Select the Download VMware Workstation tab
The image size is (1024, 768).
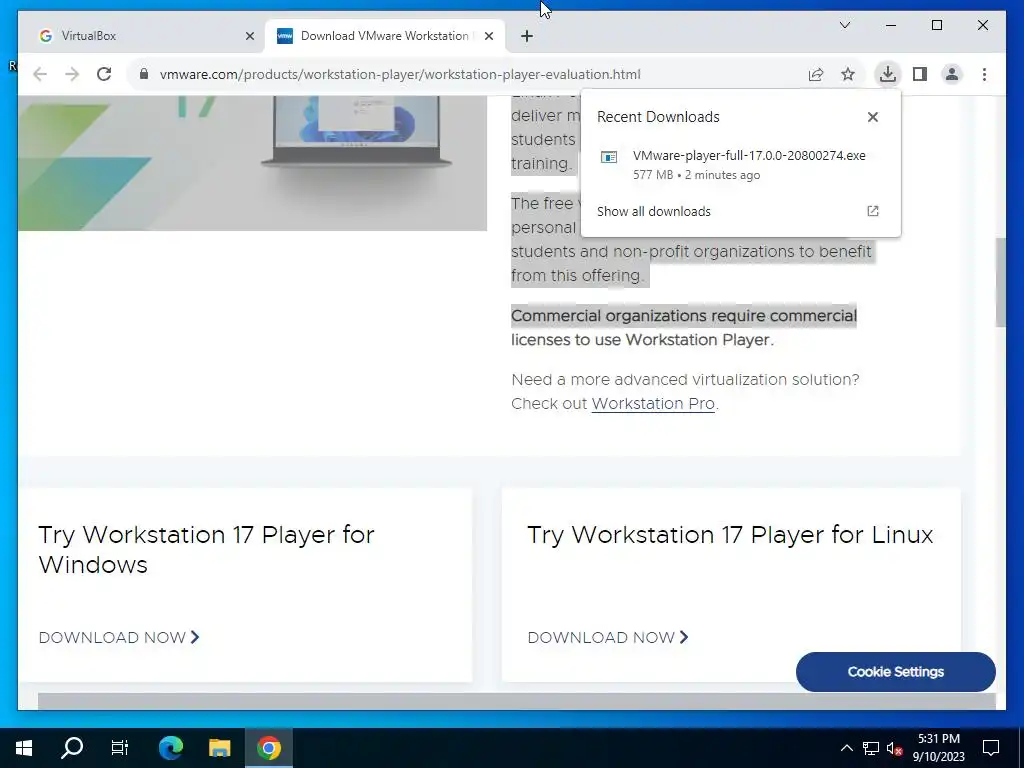384,36
